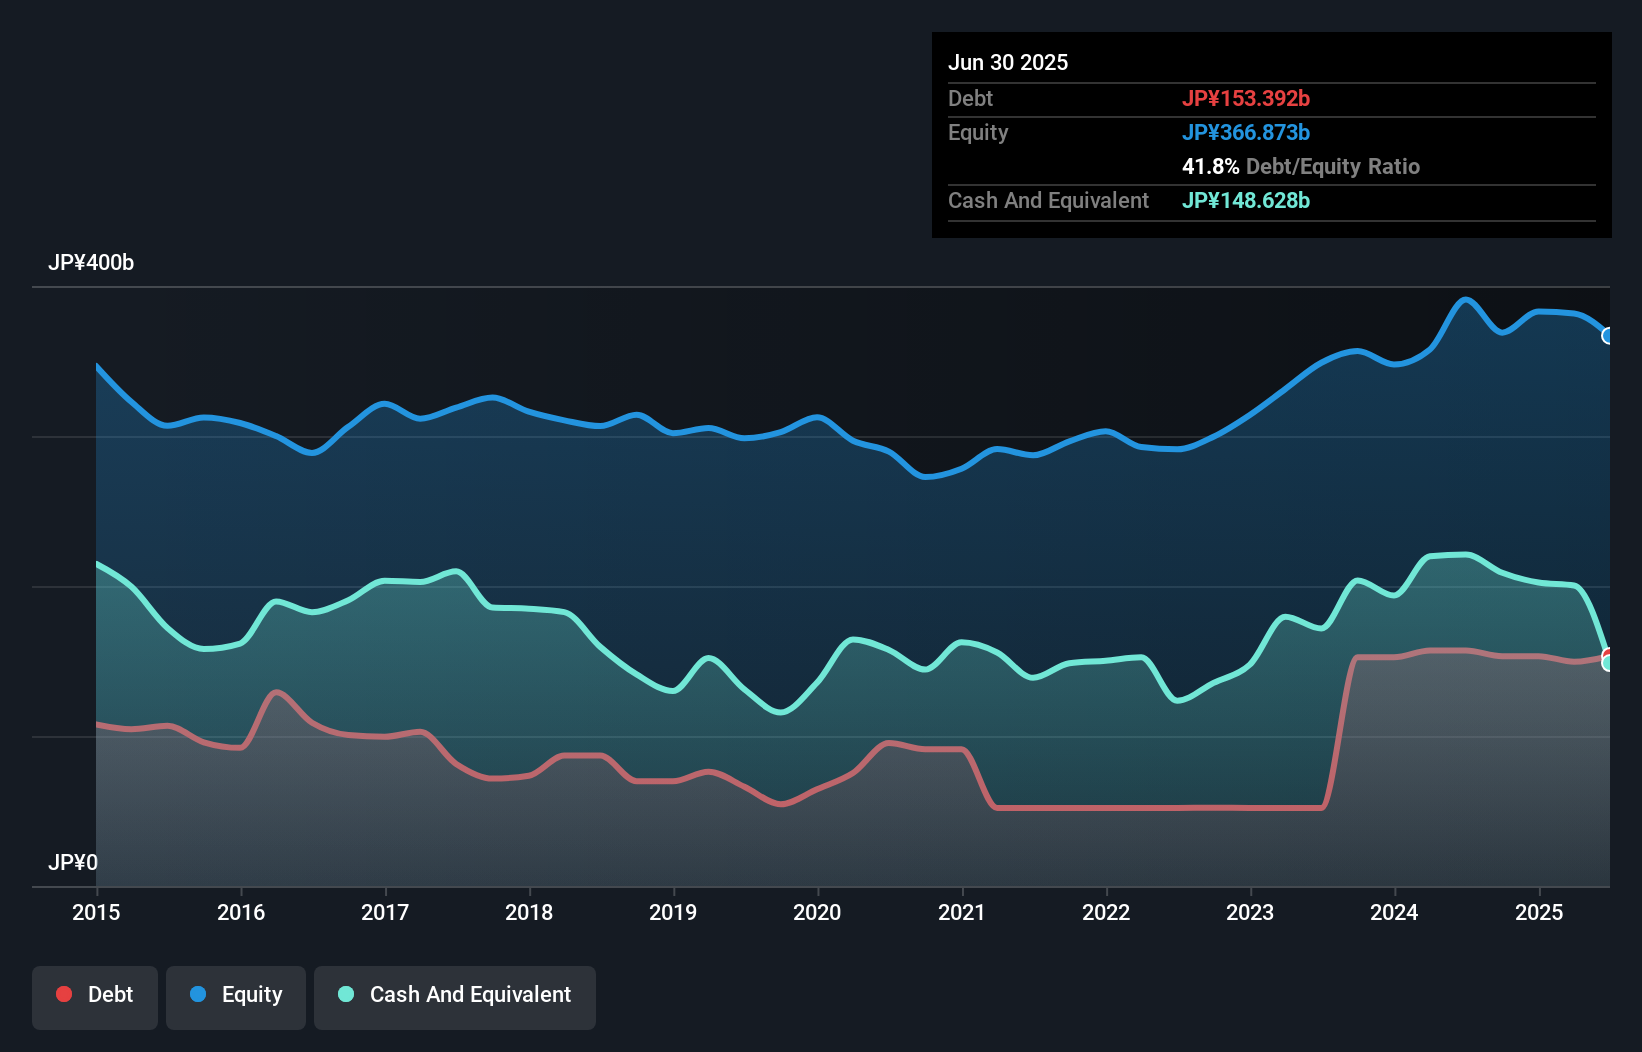Select the Equity value JP¥366.873b in tooltip

point(1246,132)
